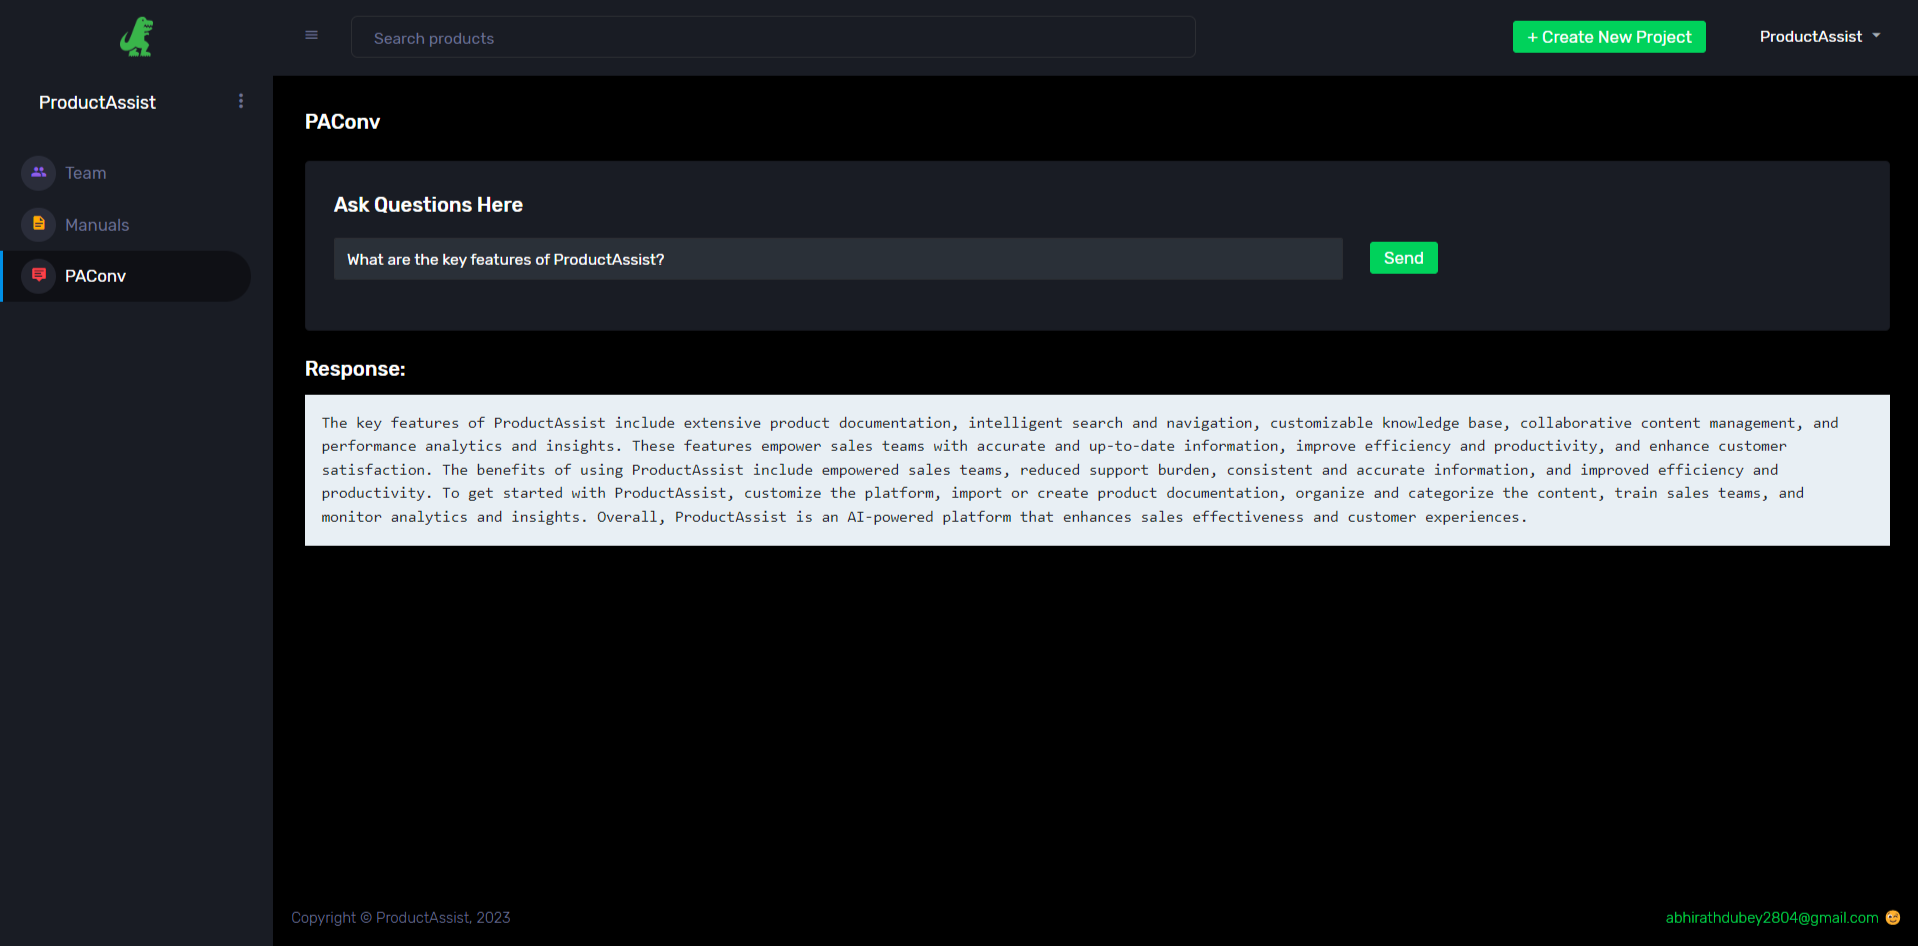Click the Ask Questions Here heading

(428, 205)
